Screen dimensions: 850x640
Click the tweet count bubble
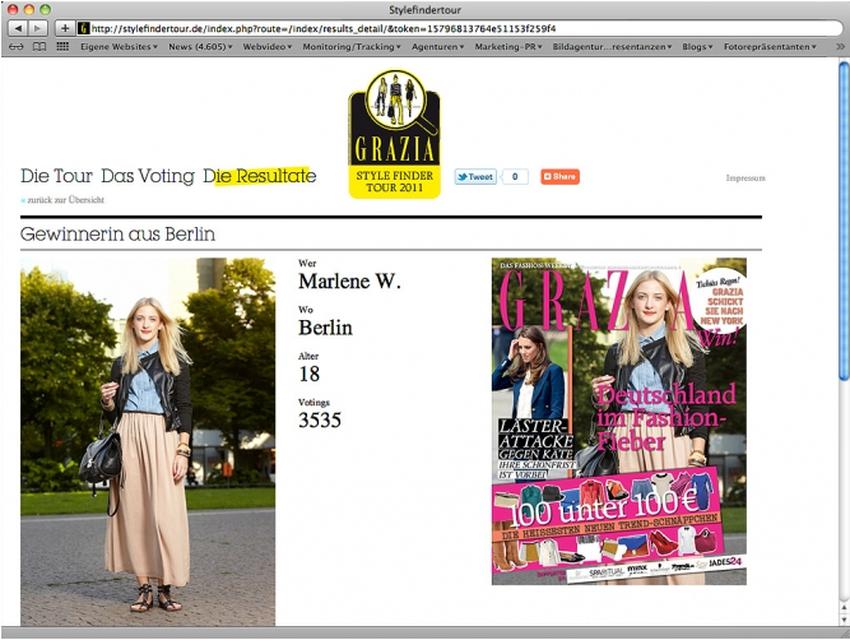514,177
